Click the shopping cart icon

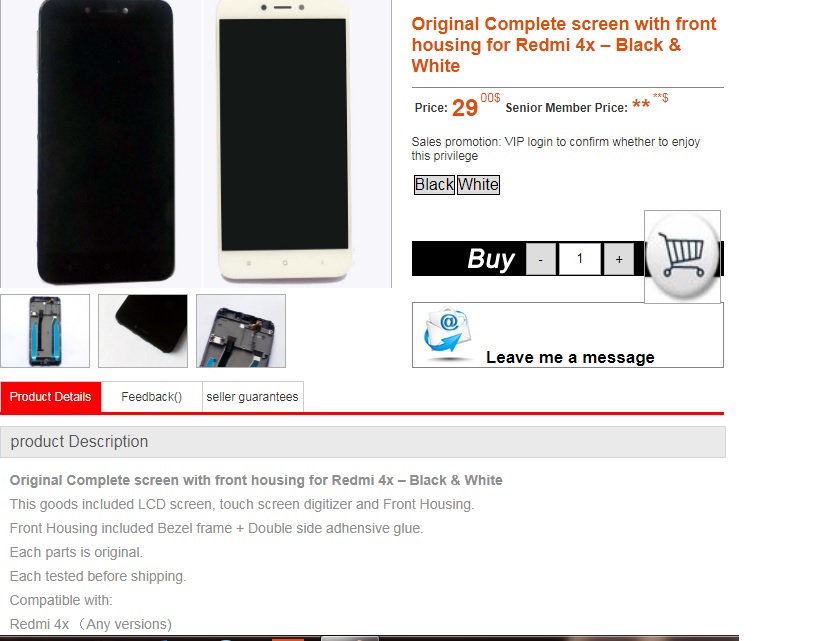tap(682, 257)
